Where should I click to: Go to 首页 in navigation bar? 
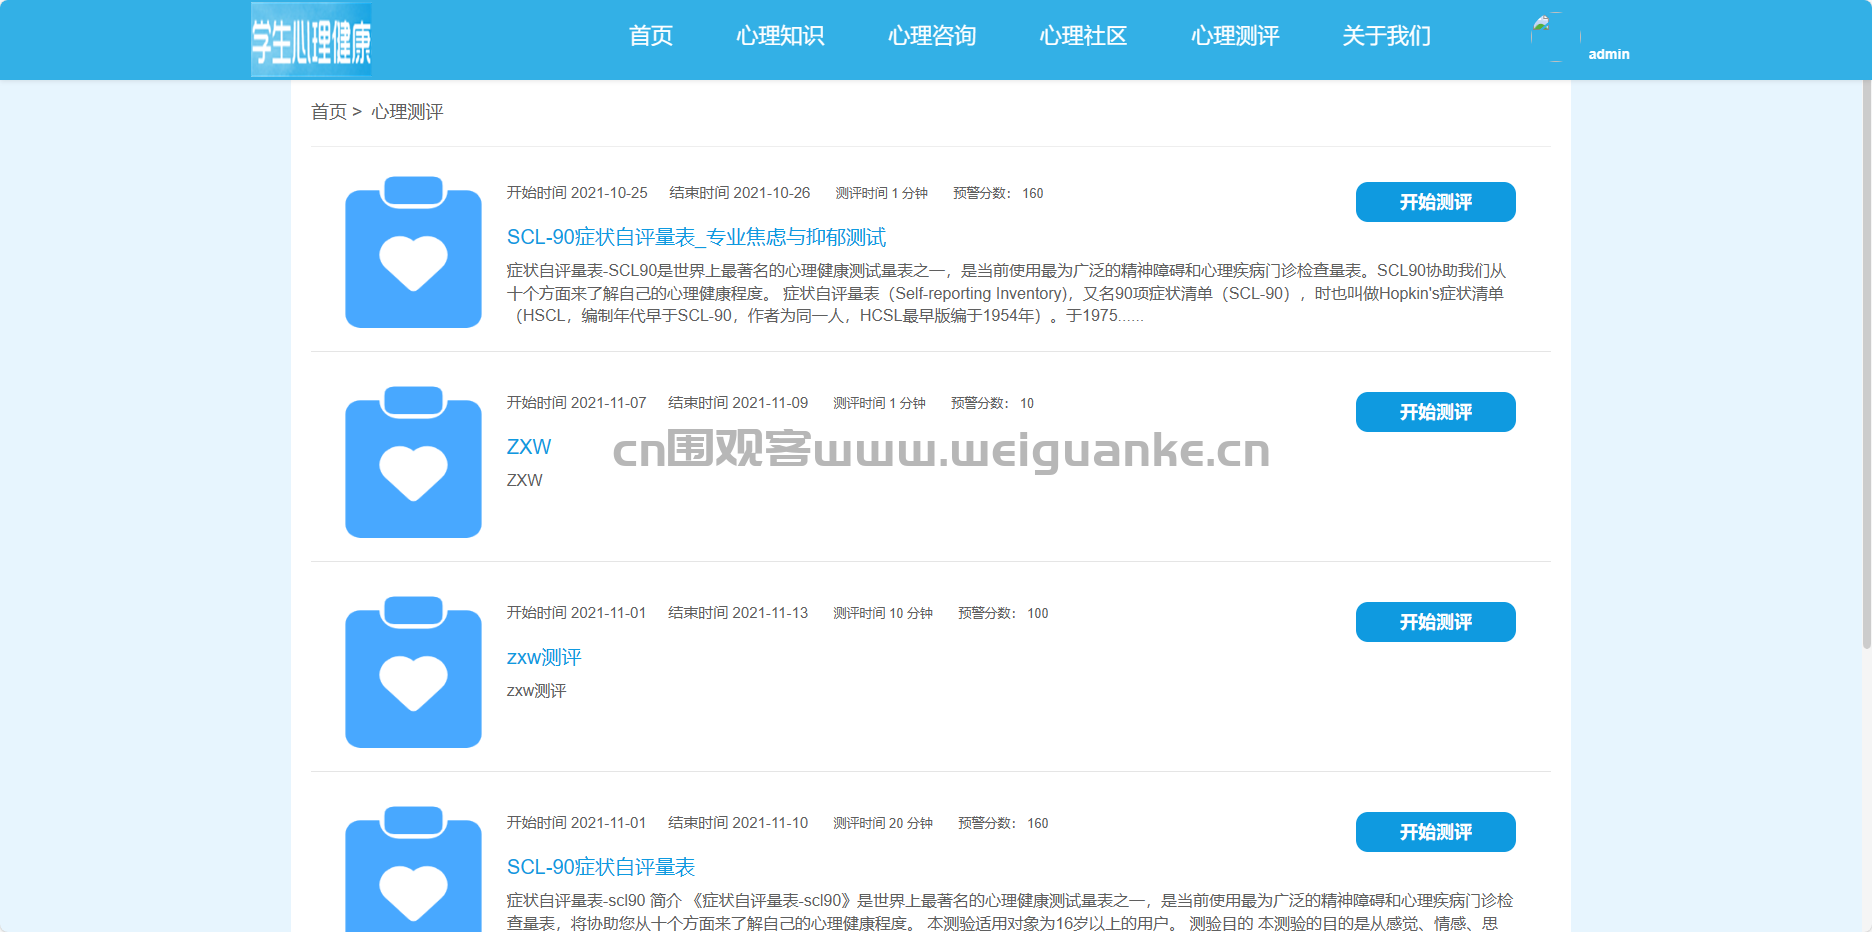coord(650,36)
